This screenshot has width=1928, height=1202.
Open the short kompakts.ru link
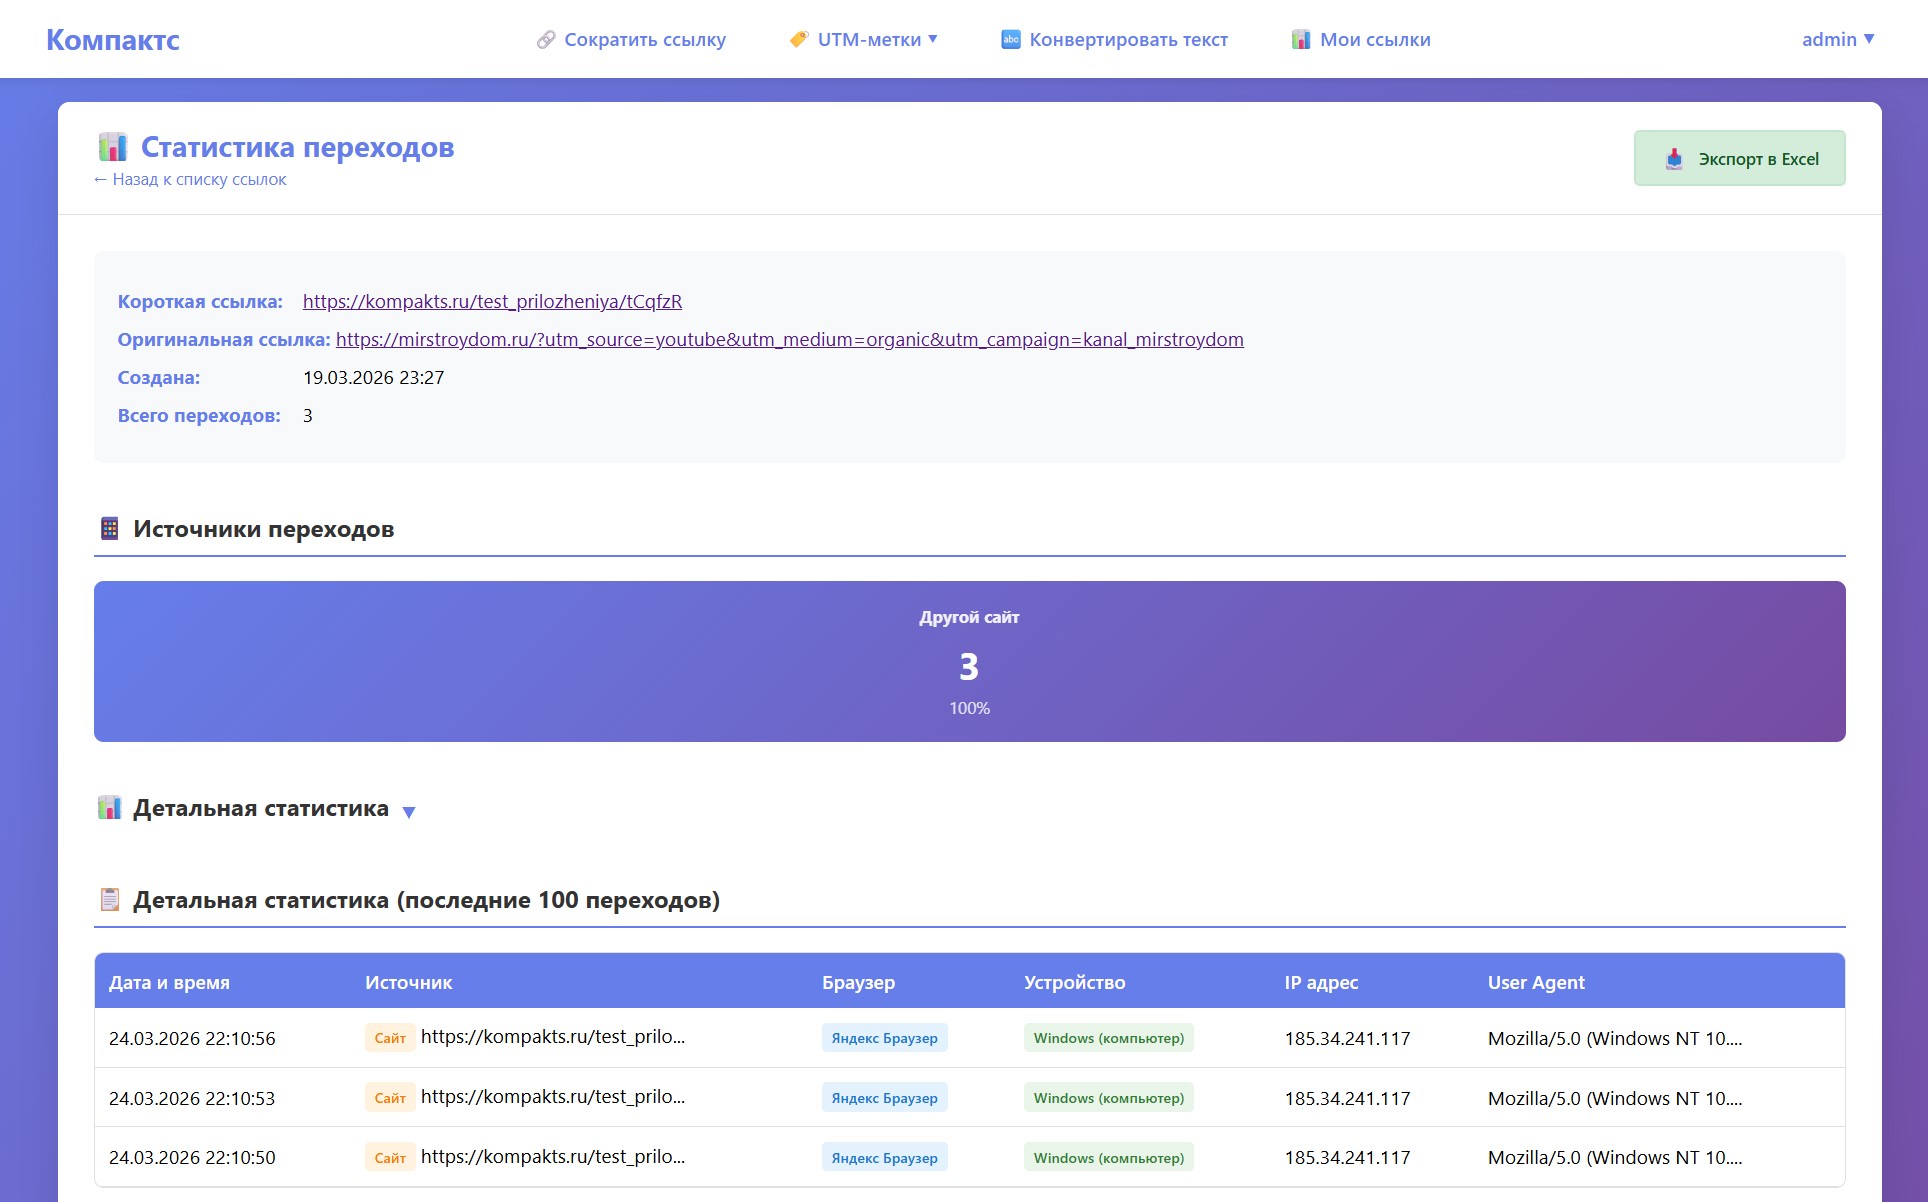coord(492,302)
